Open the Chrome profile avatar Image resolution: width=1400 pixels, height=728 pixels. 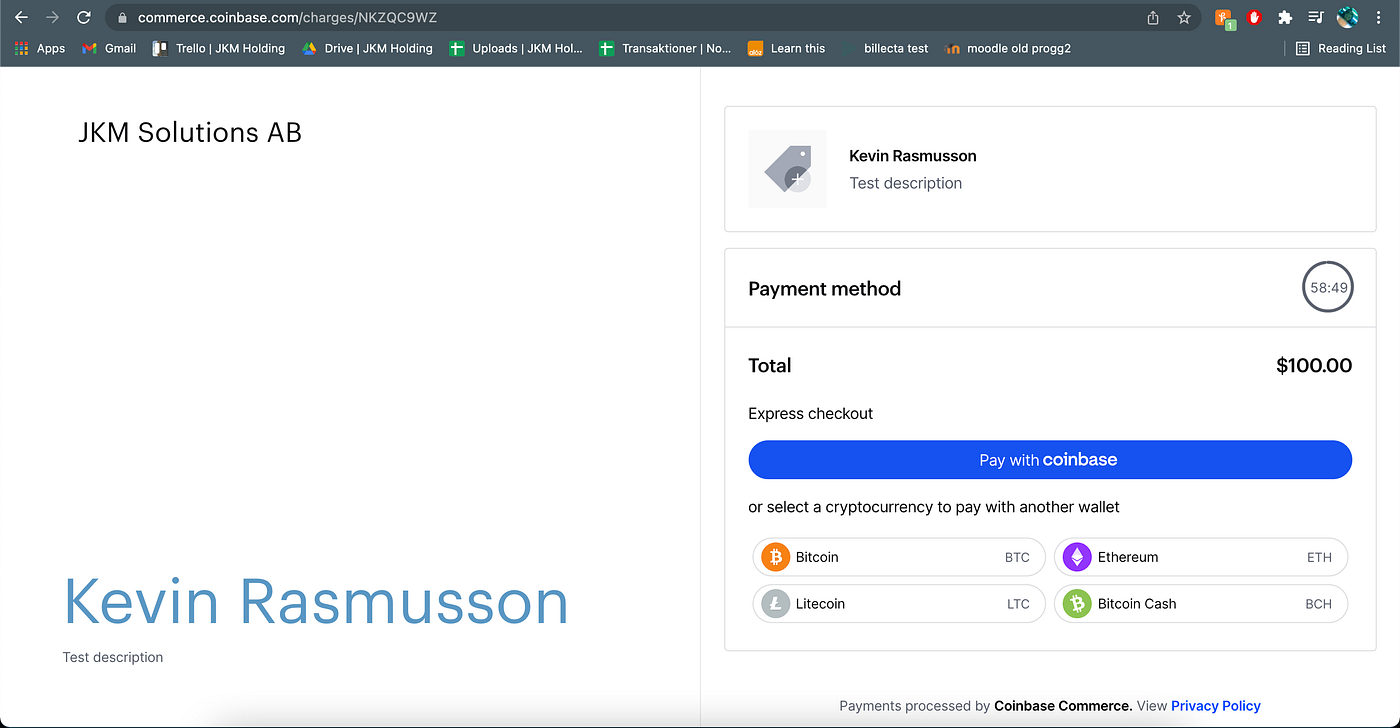[1347, 18]
